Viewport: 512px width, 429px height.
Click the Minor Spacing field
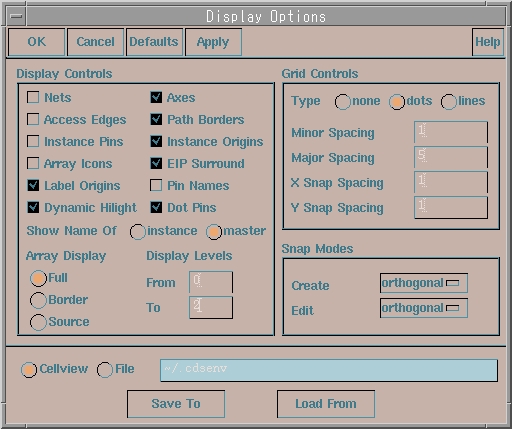pyautogui.click(x=451, y=132)
